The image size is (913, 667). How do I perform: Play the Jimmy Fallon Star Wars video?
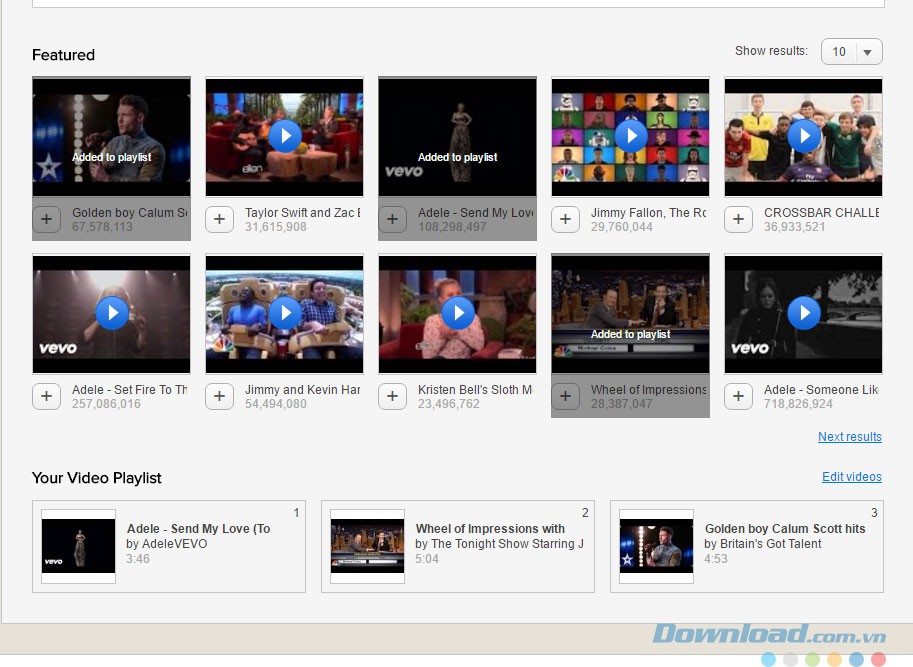pos(631,136)
